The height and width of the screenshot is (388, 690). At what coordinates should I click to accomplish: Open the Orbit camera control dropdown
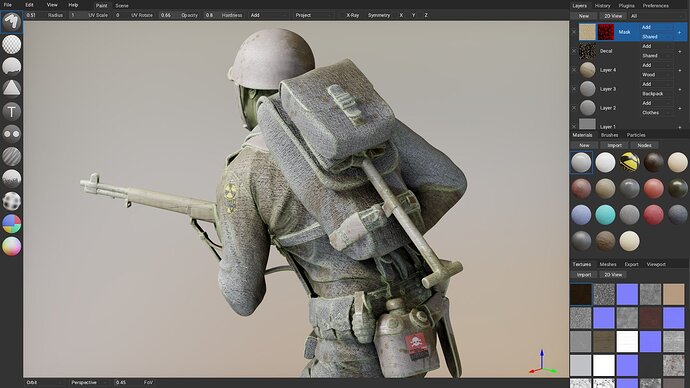tap(44, 383)
